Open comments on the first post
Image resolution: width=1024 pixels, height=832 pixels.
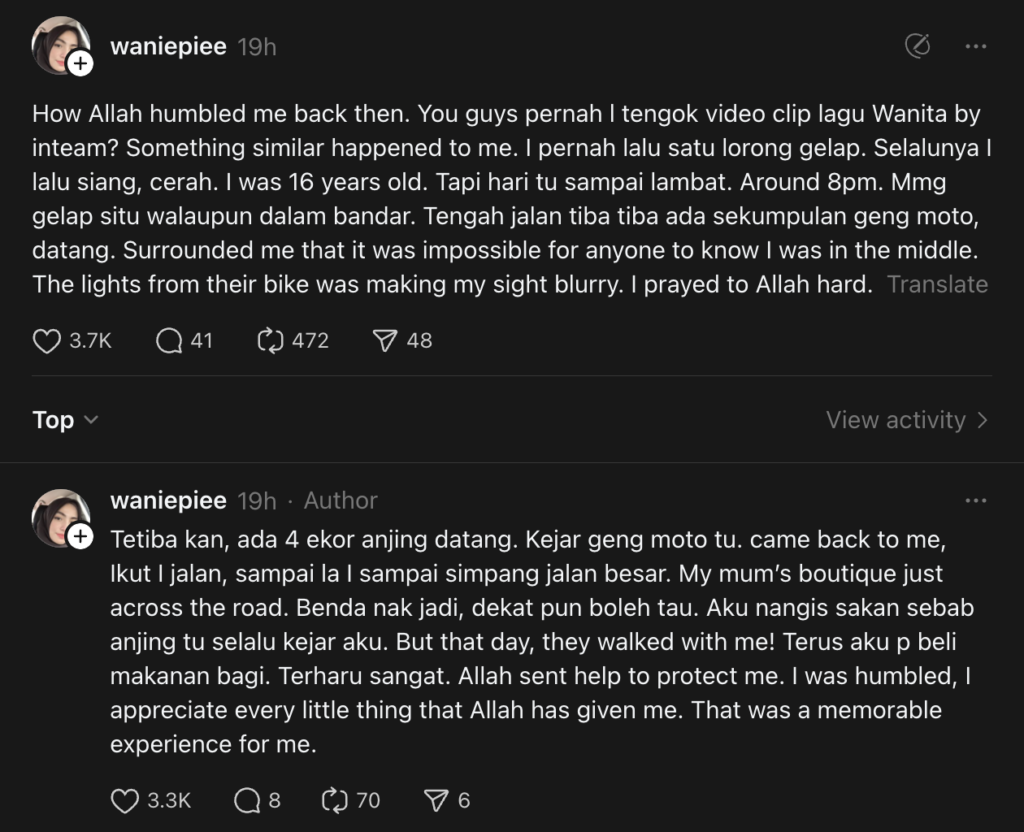pos(169,341)
